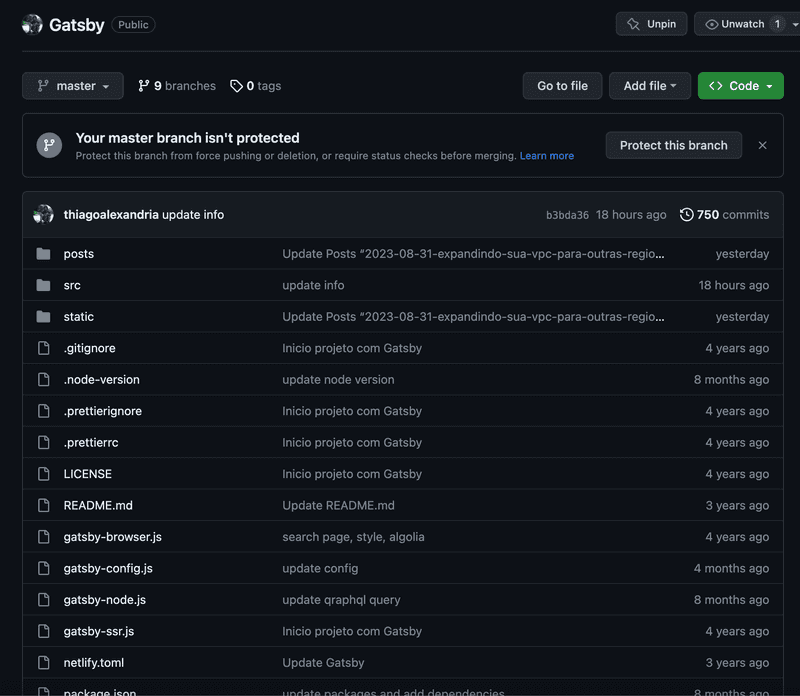This screenshot has height=696, width=800.
Task: Open the posts row 'Update Posts' commit message
Action: [473, 254]
